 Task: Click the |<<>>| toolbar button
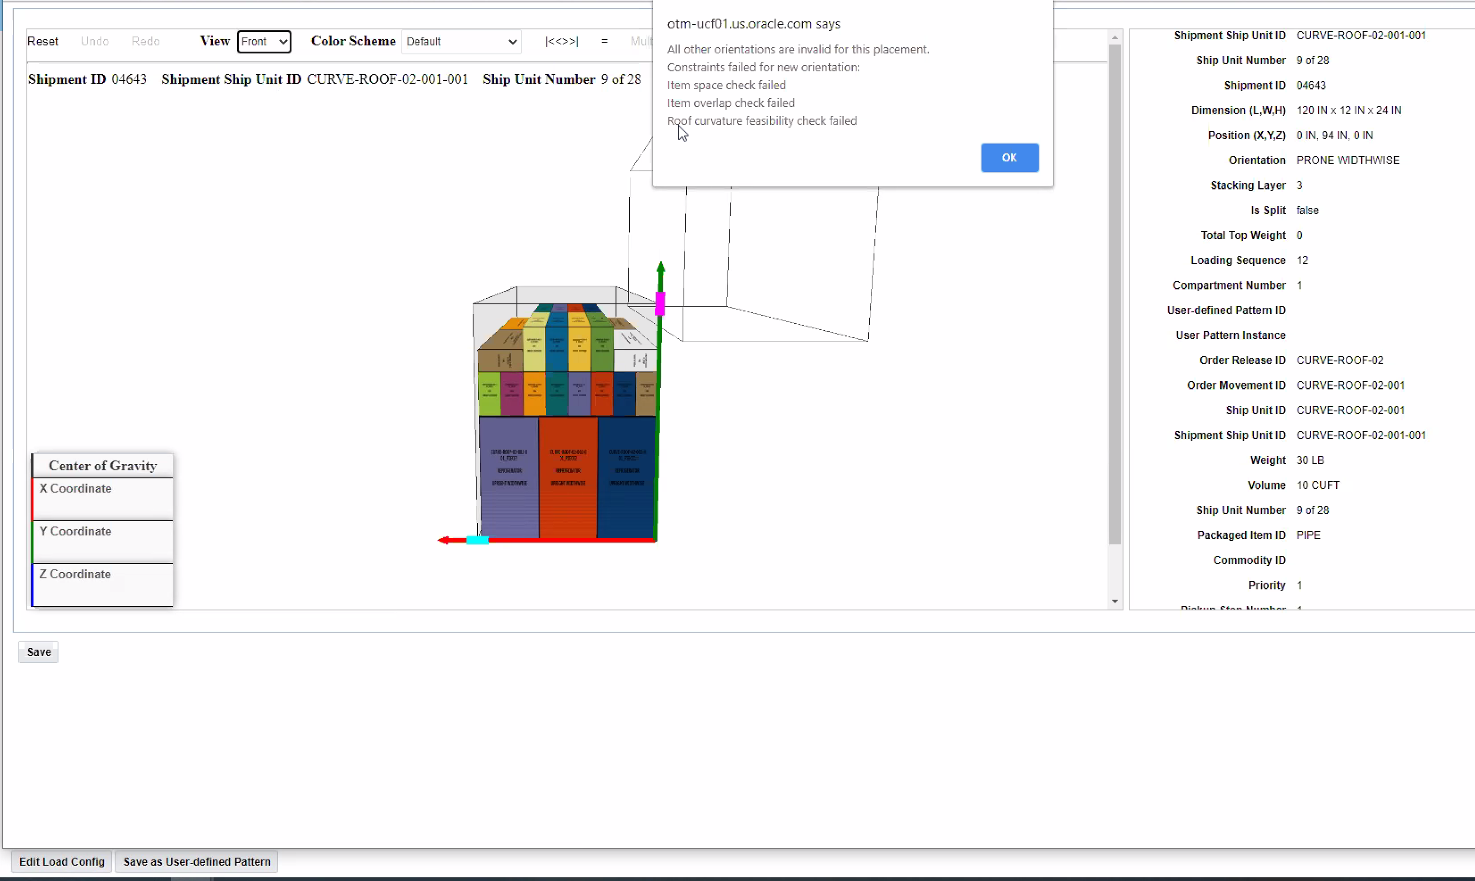pyautogui.click(x=562, y=41)
